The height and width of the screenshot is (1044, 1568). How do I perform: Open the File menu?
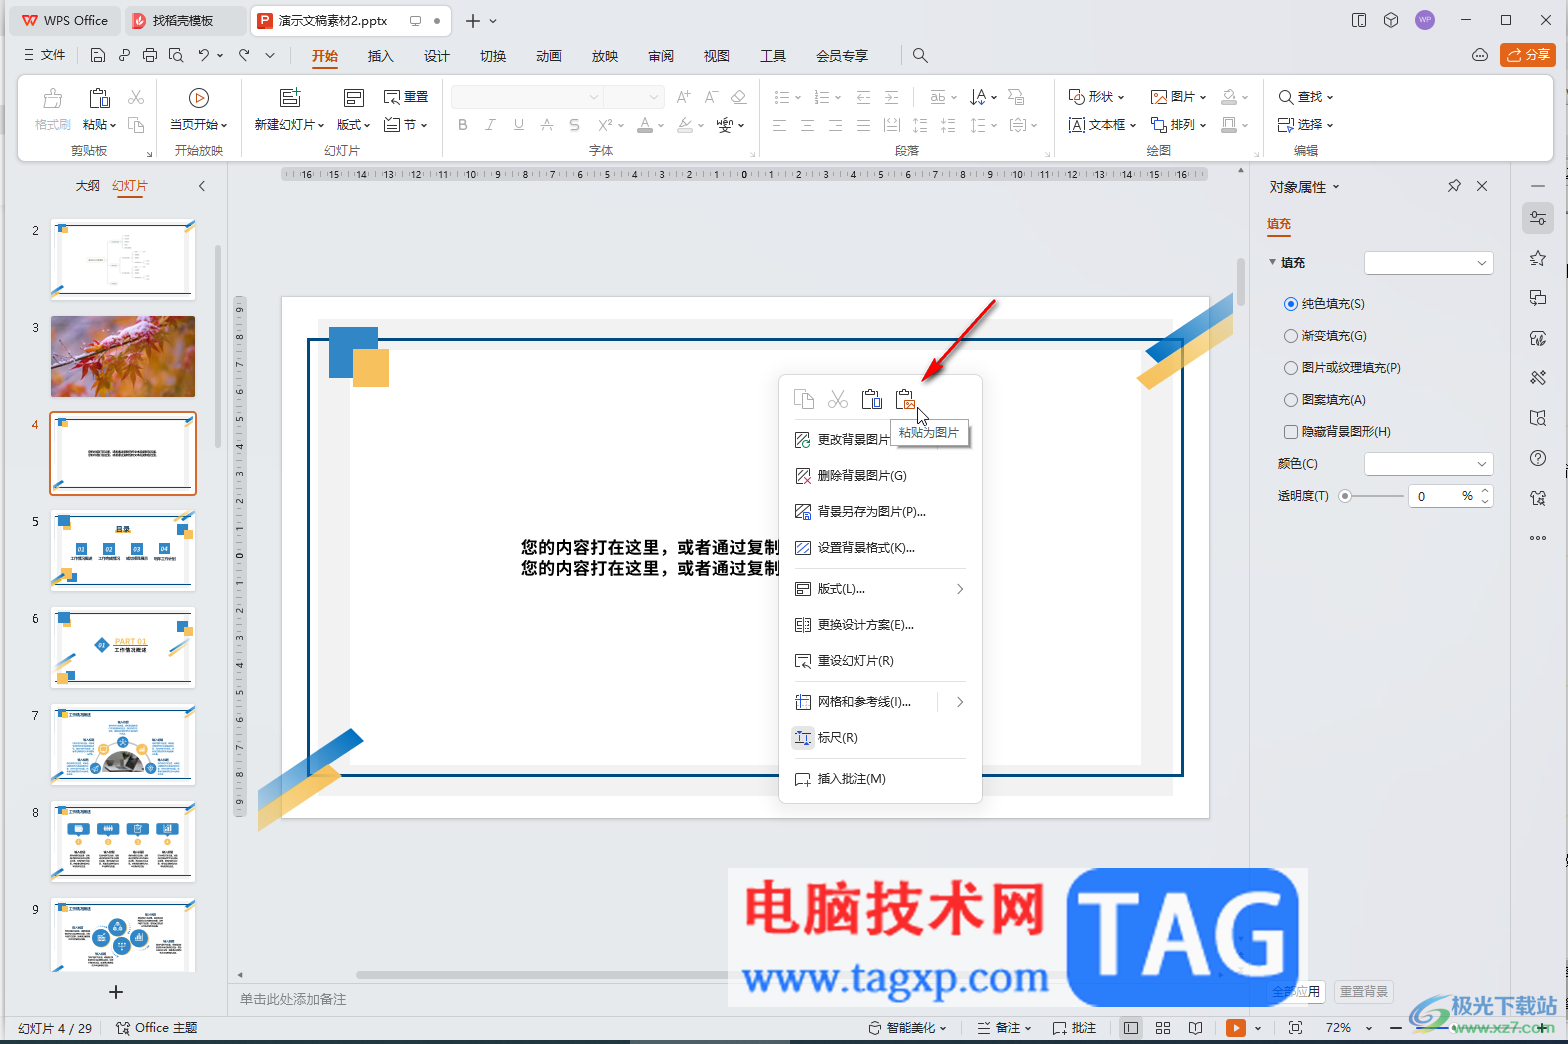point(45,55)
